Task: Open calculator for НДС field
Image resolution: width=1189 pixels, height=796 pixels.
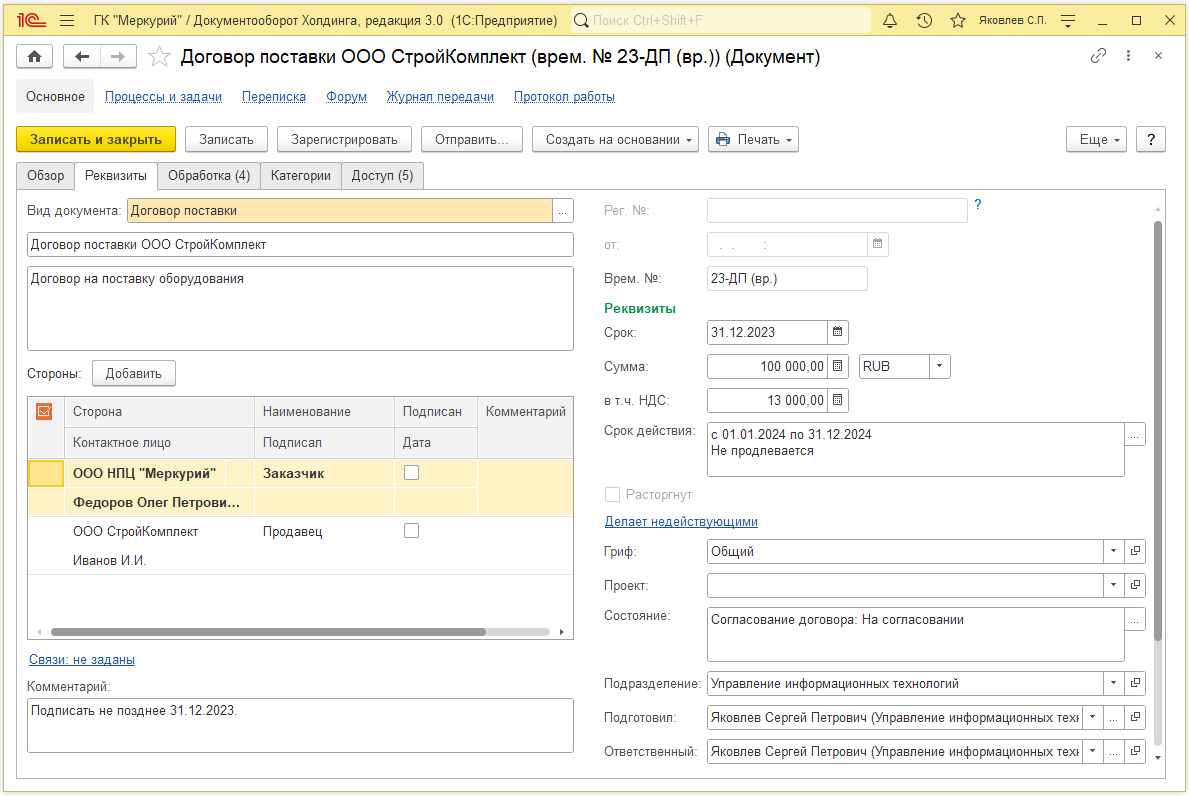Action: pos(838,401)
